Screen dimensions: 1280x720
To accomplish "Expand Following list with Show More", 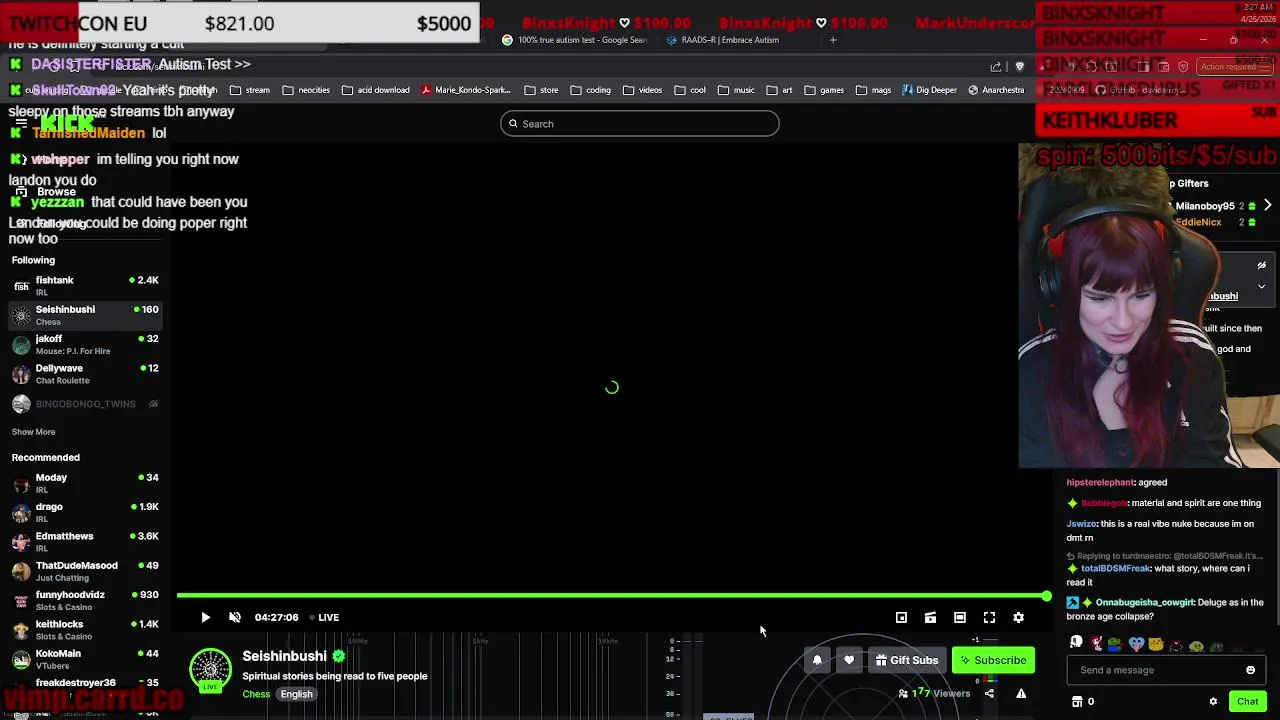I will click(33, 432).
